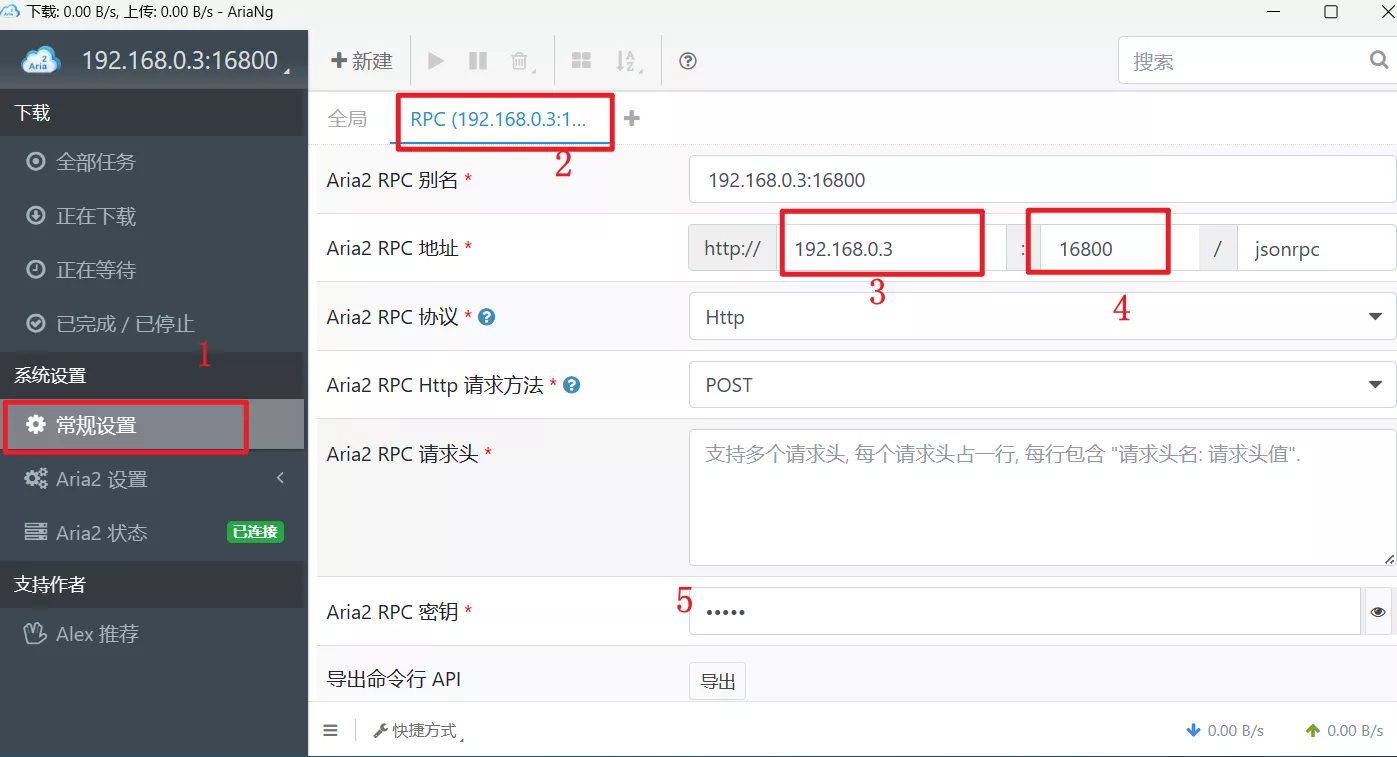Click the download speed arrow in footer

(x=1193, y=731)
